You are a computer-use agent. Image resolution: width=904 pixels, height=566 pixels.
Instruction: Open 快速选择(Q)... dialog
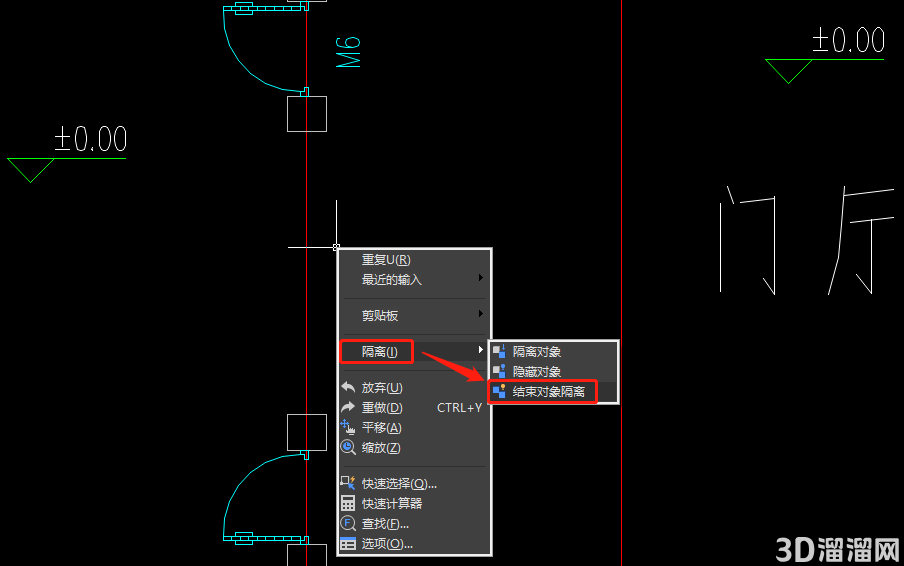414,484
